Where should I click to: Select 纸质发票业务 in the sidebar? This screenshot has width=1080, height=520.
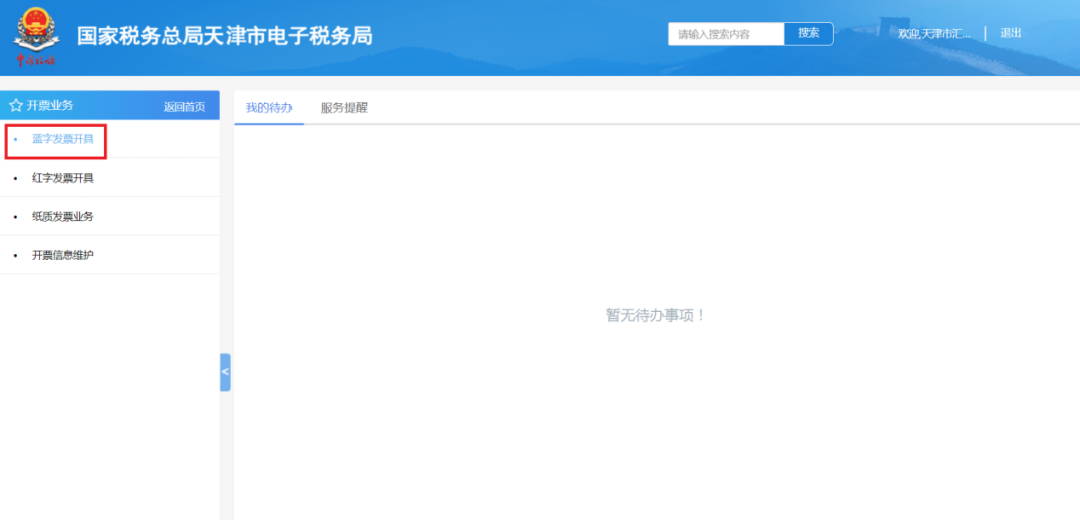point(63,217)
